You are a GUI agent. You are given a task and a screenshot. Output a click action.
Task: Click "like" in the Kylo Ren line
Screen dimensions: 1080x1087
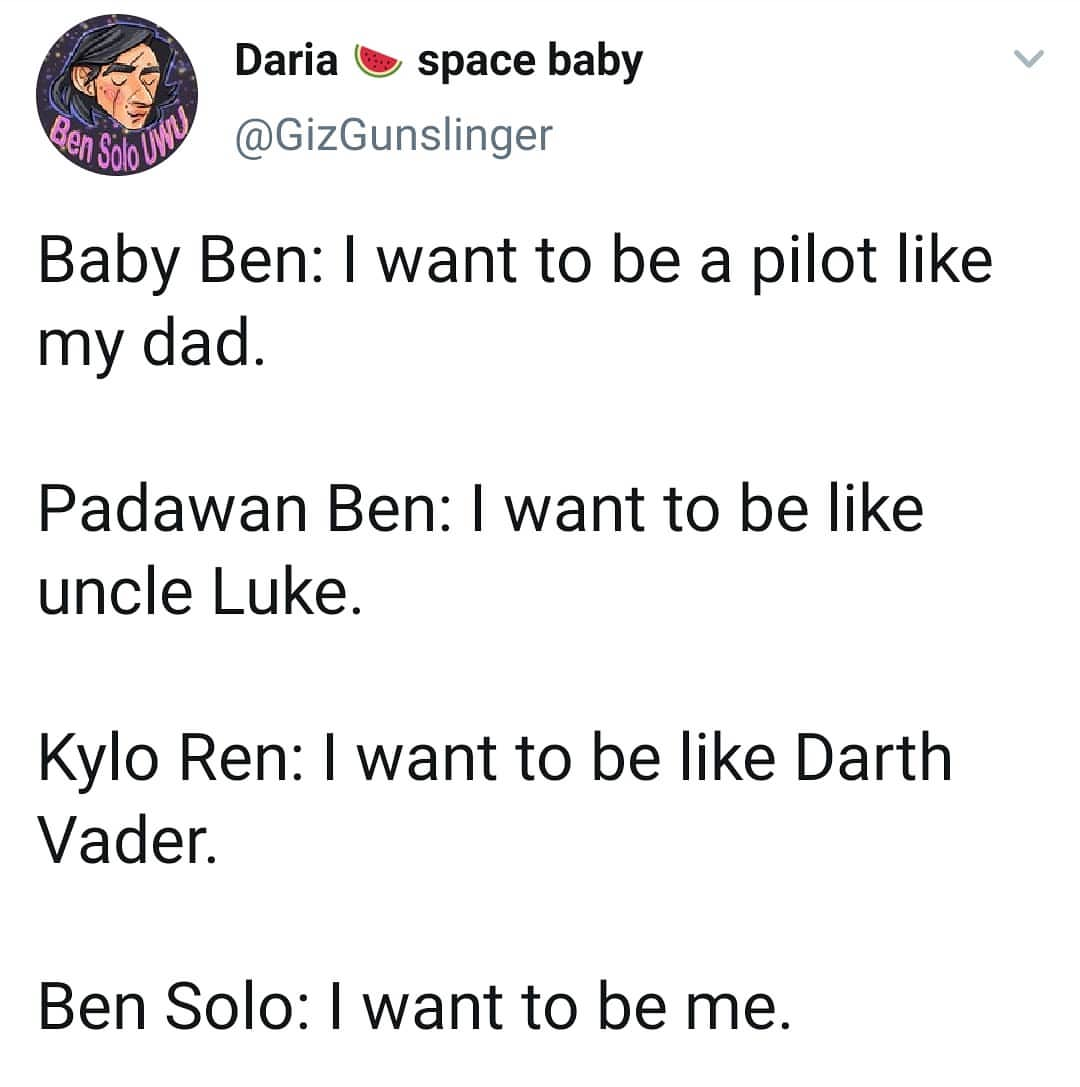point(728,758)
